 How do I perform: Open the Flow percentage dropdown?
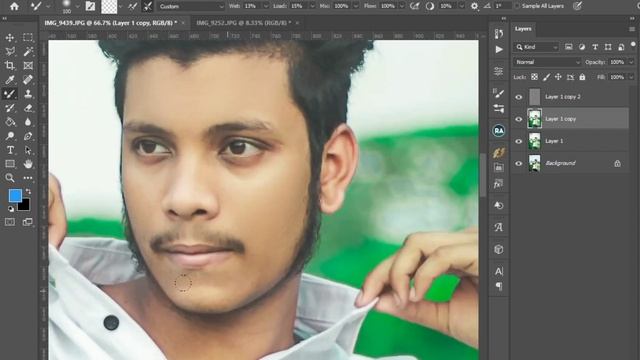[402, 6]
